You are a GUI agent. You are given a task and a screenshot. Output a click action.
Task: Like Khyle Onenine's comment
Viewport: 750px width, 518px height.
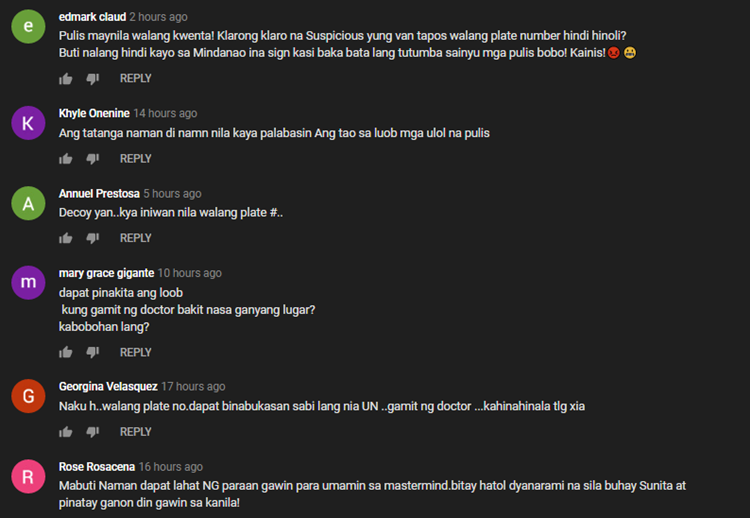(66, 159)
